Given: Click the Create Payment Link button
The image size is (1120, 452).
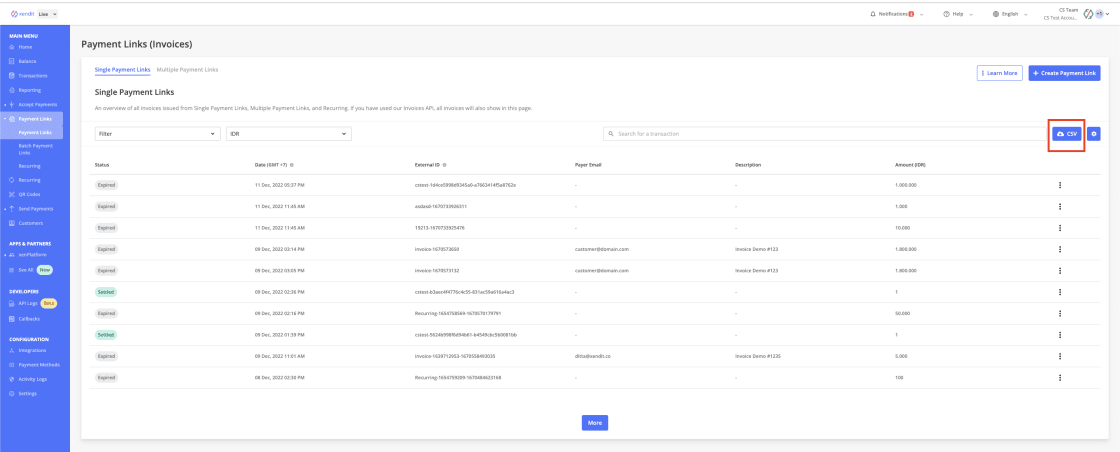Looking at the screenshot, I should point(1064,73).
